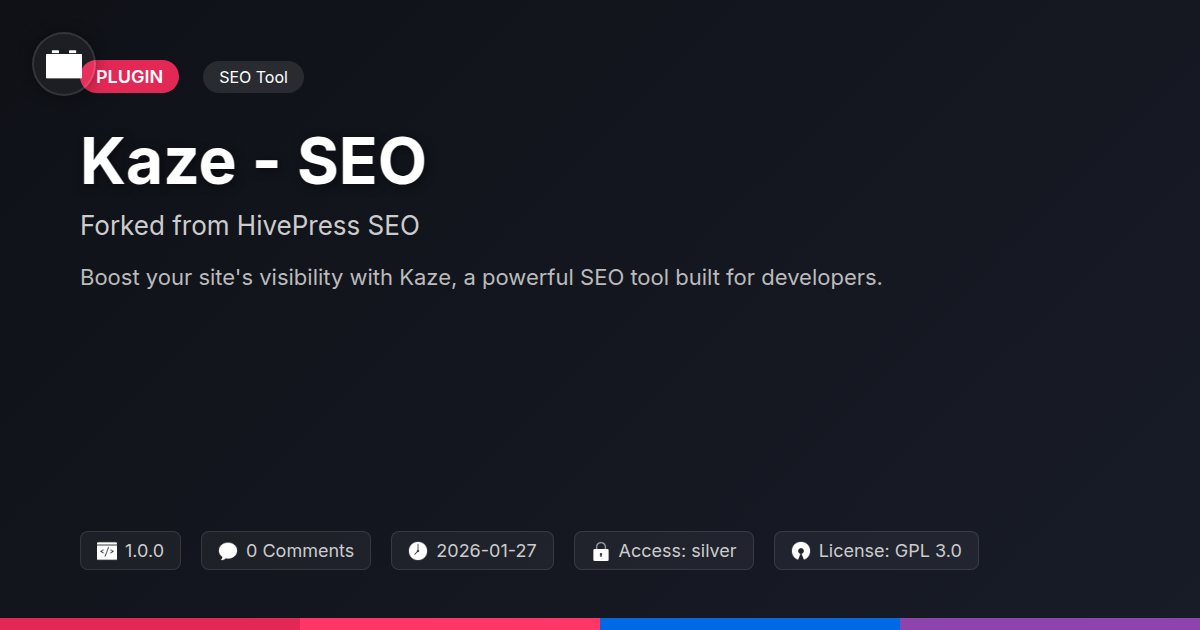This screenshot has height=630, width=1200.
Task: Open the 0 Comments link
Action: 286,551
